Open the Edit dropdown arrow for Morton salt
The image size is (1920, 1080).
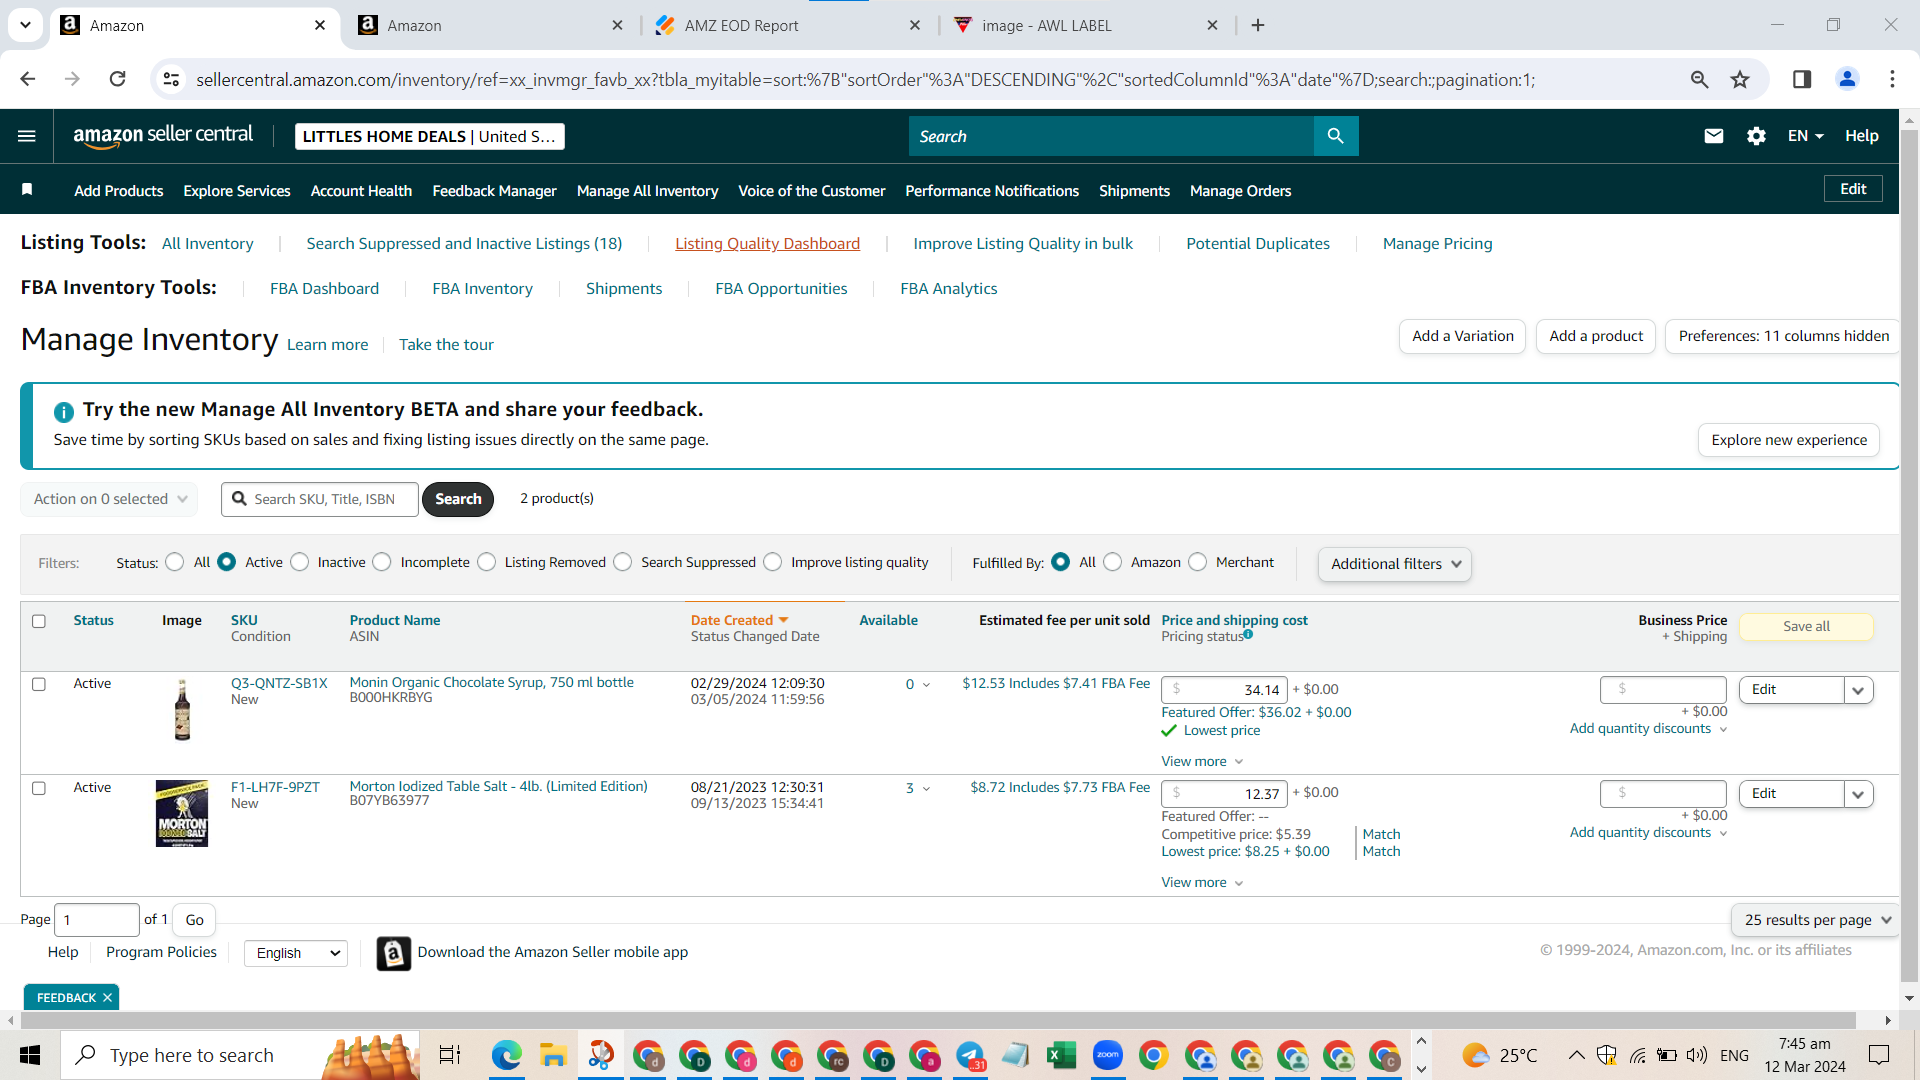click(x=1858, y=794)
